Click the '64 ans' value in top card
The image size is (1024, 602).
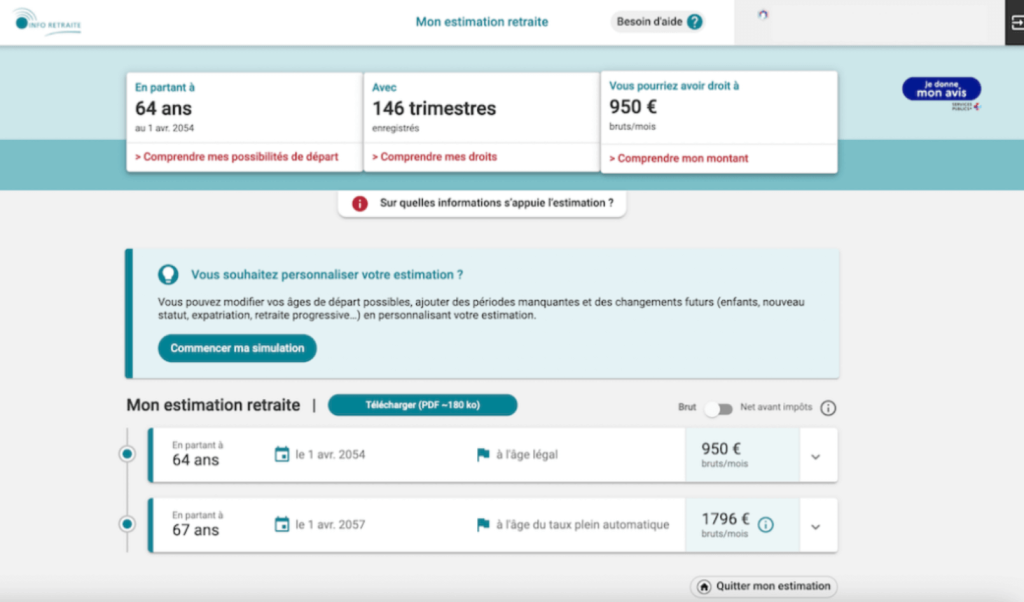click(x=163, y=108)
